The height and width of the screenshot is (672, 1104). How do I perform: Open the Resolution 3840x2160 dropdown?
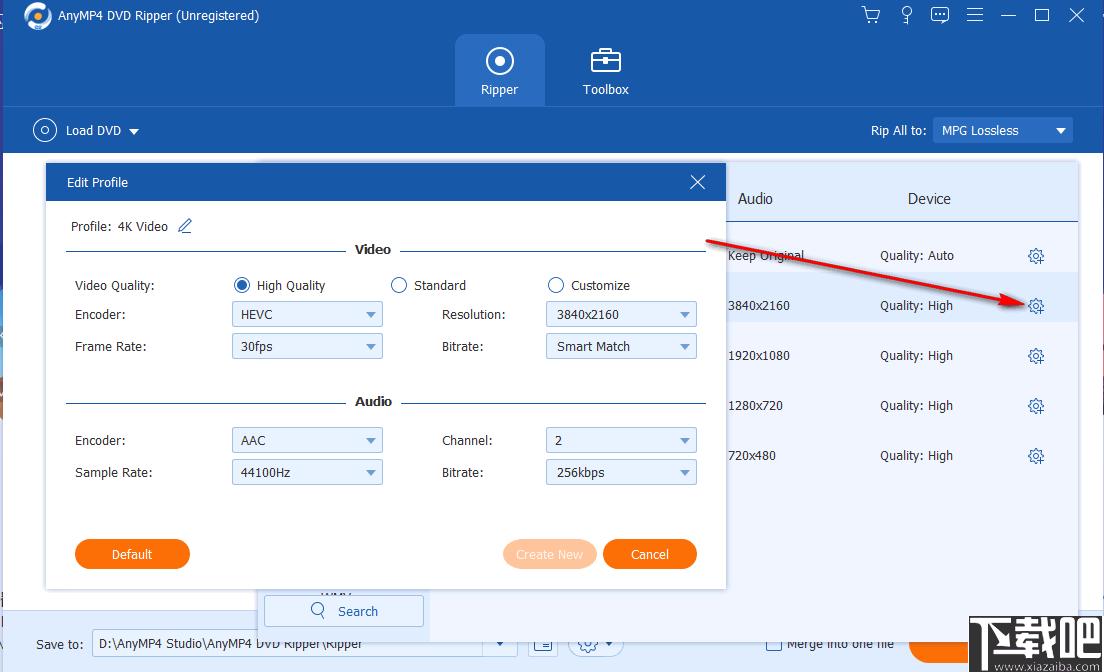coord(621,314)
